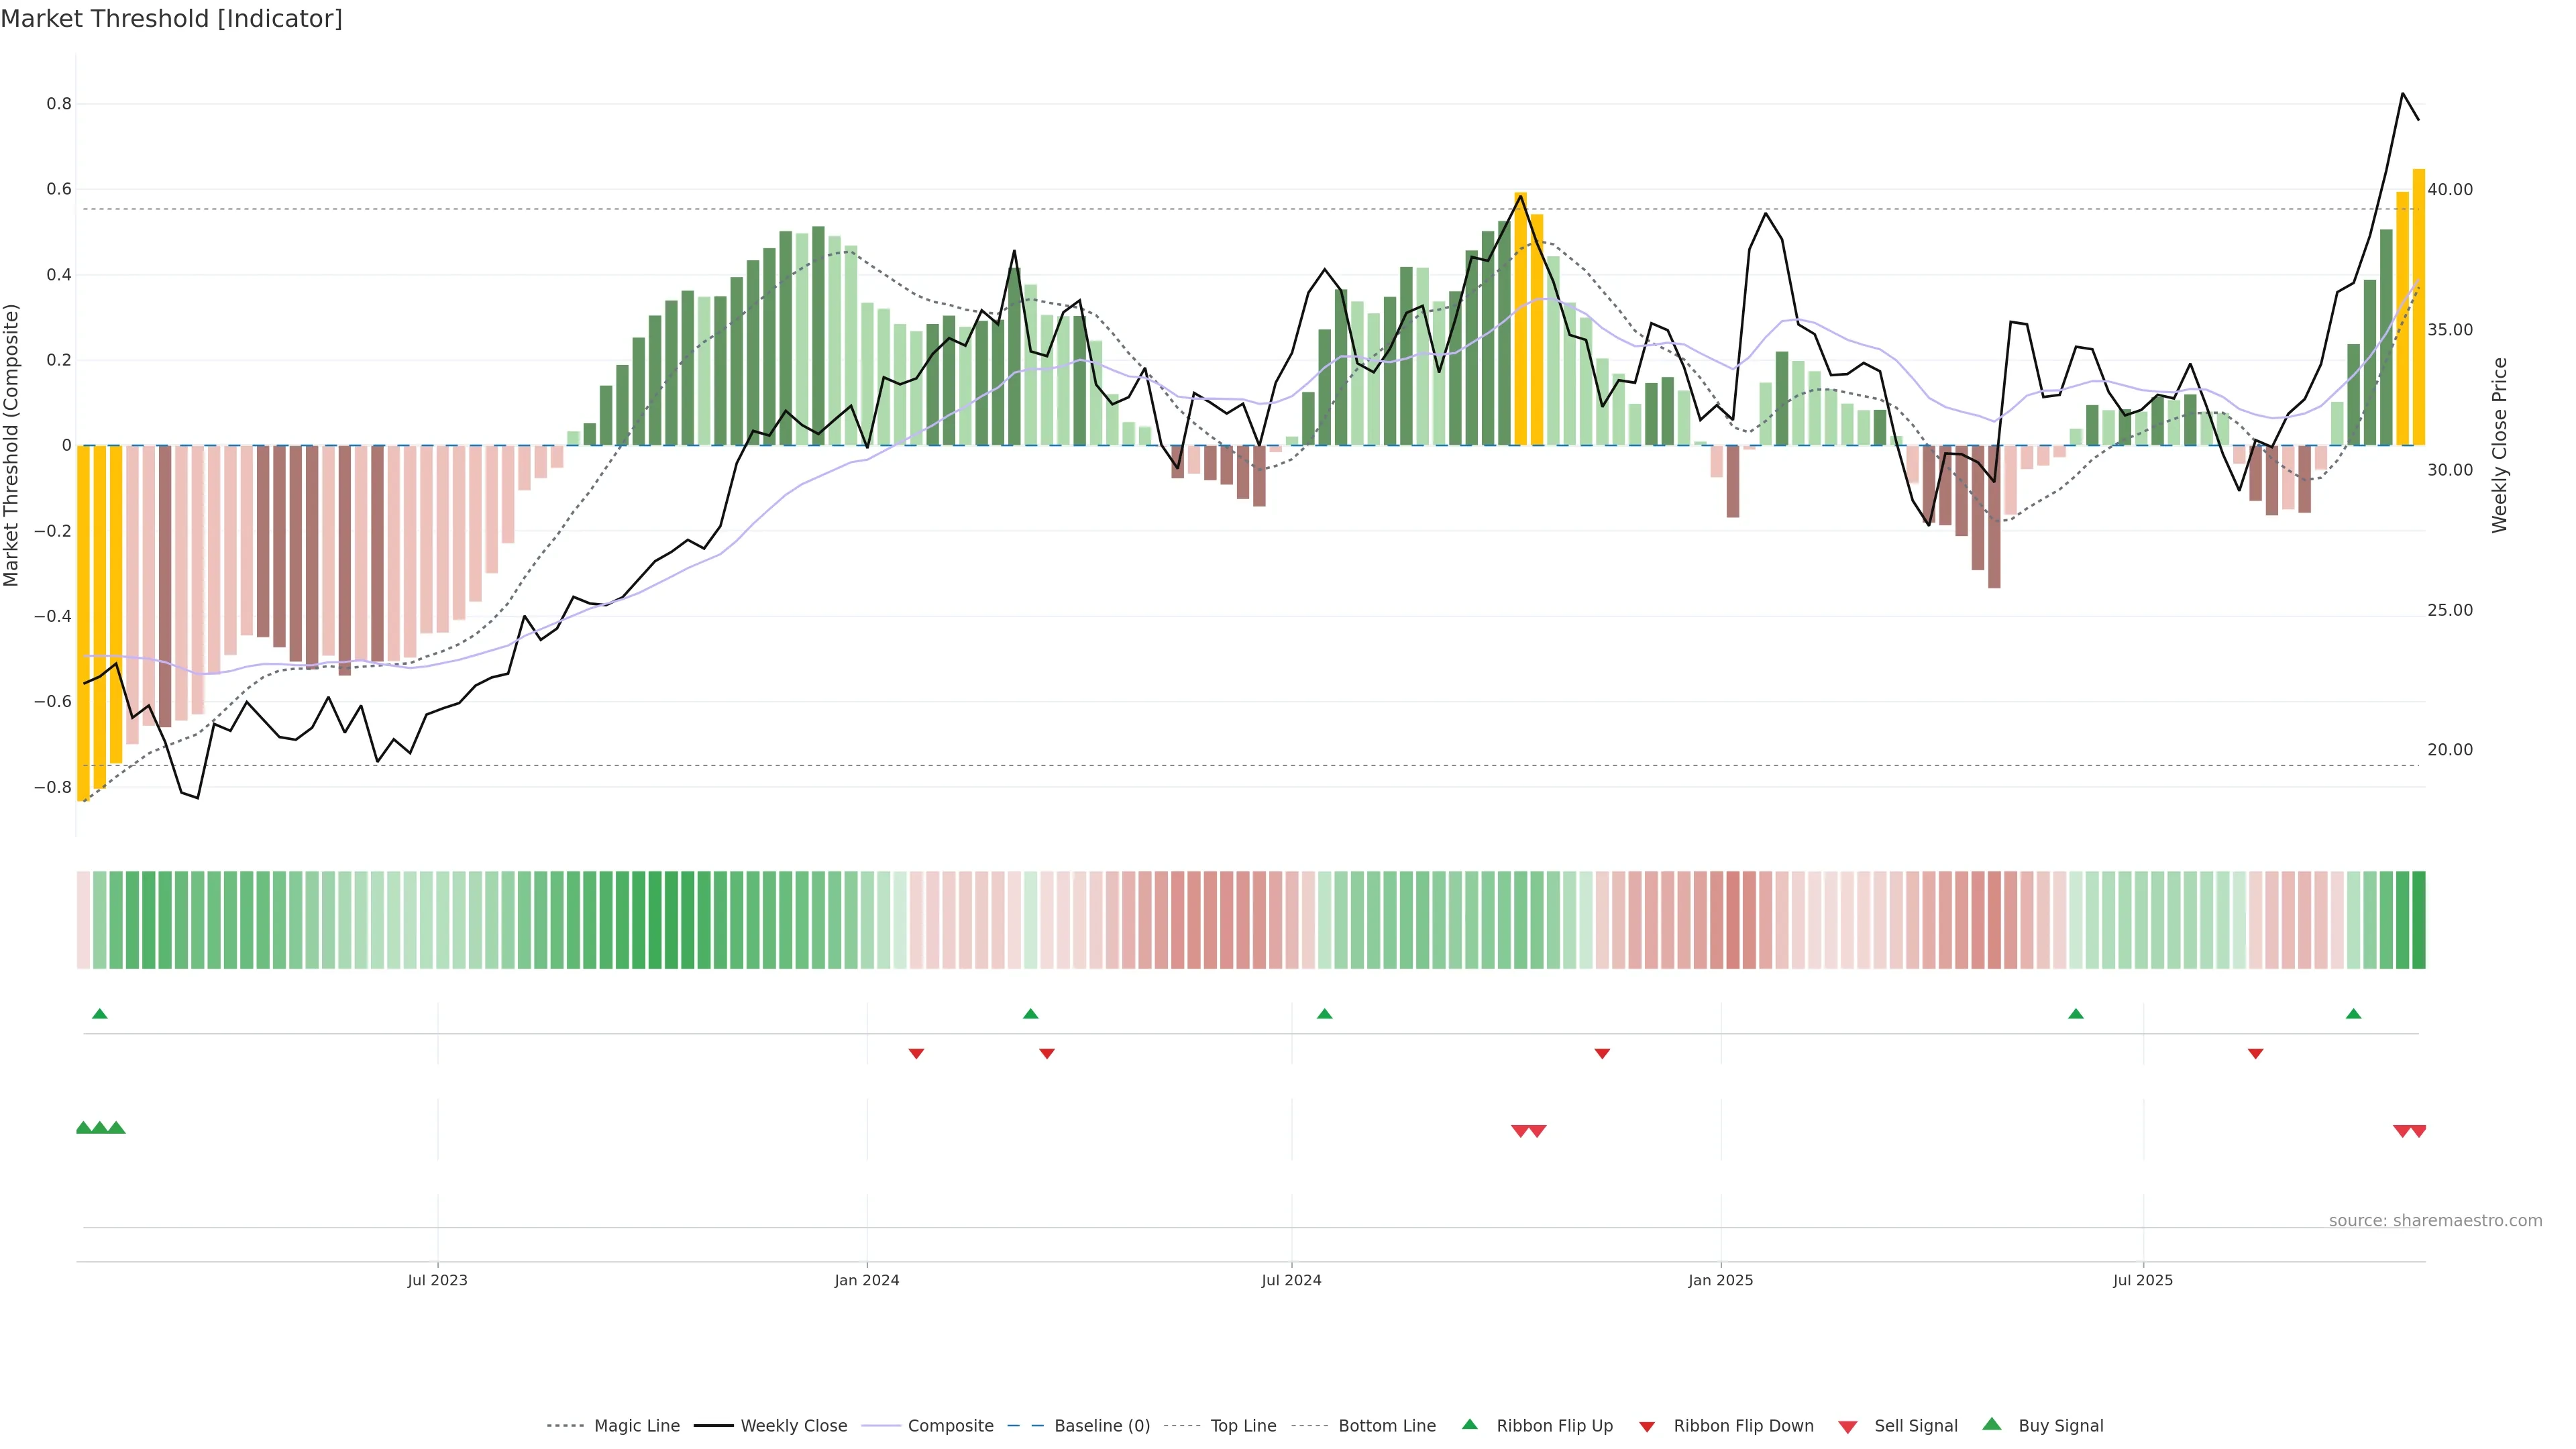Screen dimensions: 2576x1449
Task: Click Top Line legend item
Action: tap(1243, 1426)
